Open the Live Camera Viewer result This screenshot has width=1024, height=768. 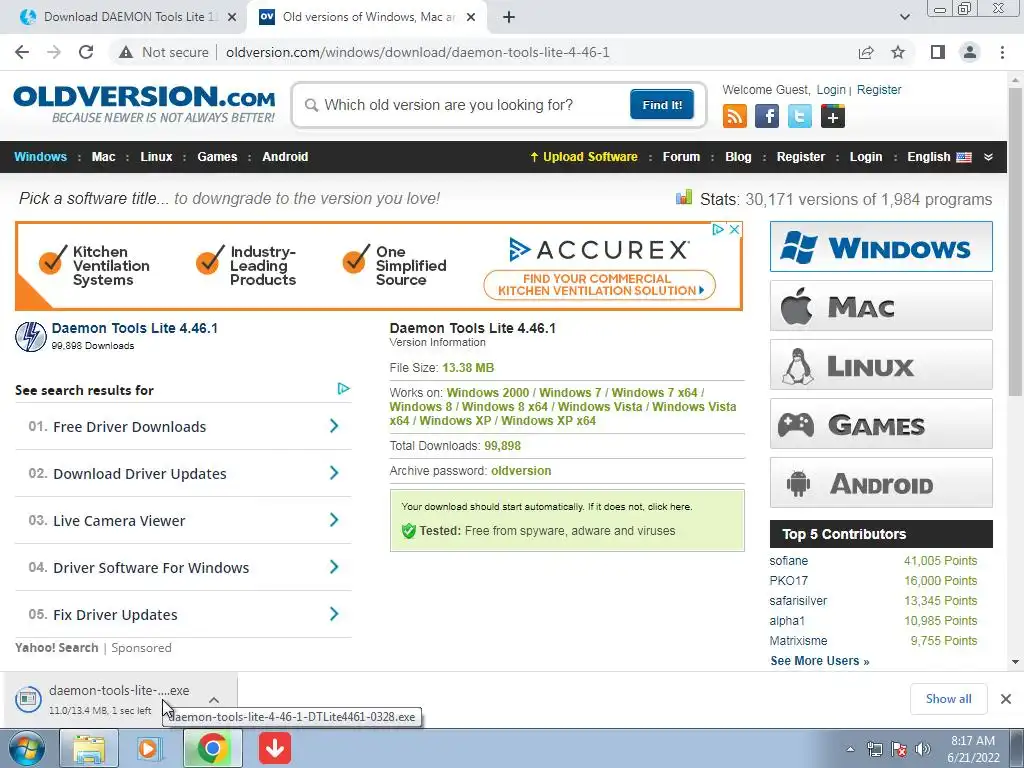point(184,520)
